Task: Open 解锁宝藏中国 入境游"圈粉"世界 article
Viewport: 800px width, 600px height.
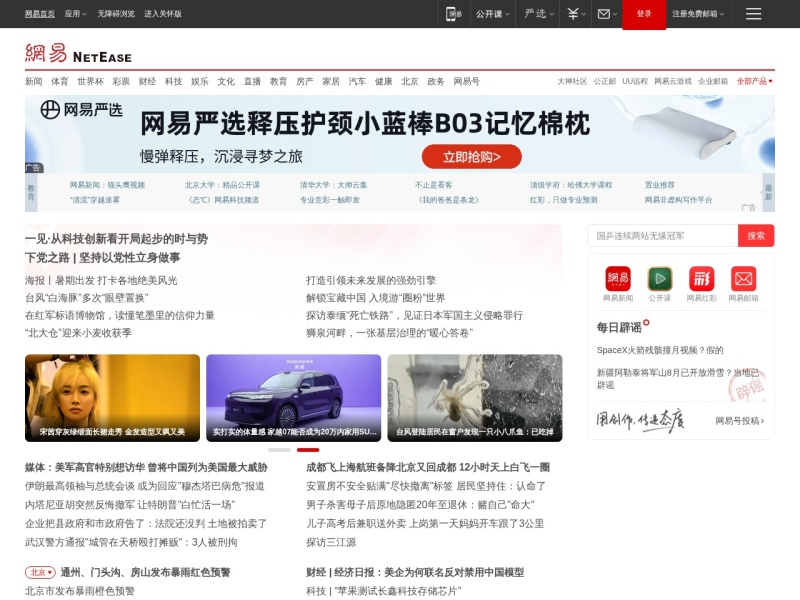Action: (376, 298)
